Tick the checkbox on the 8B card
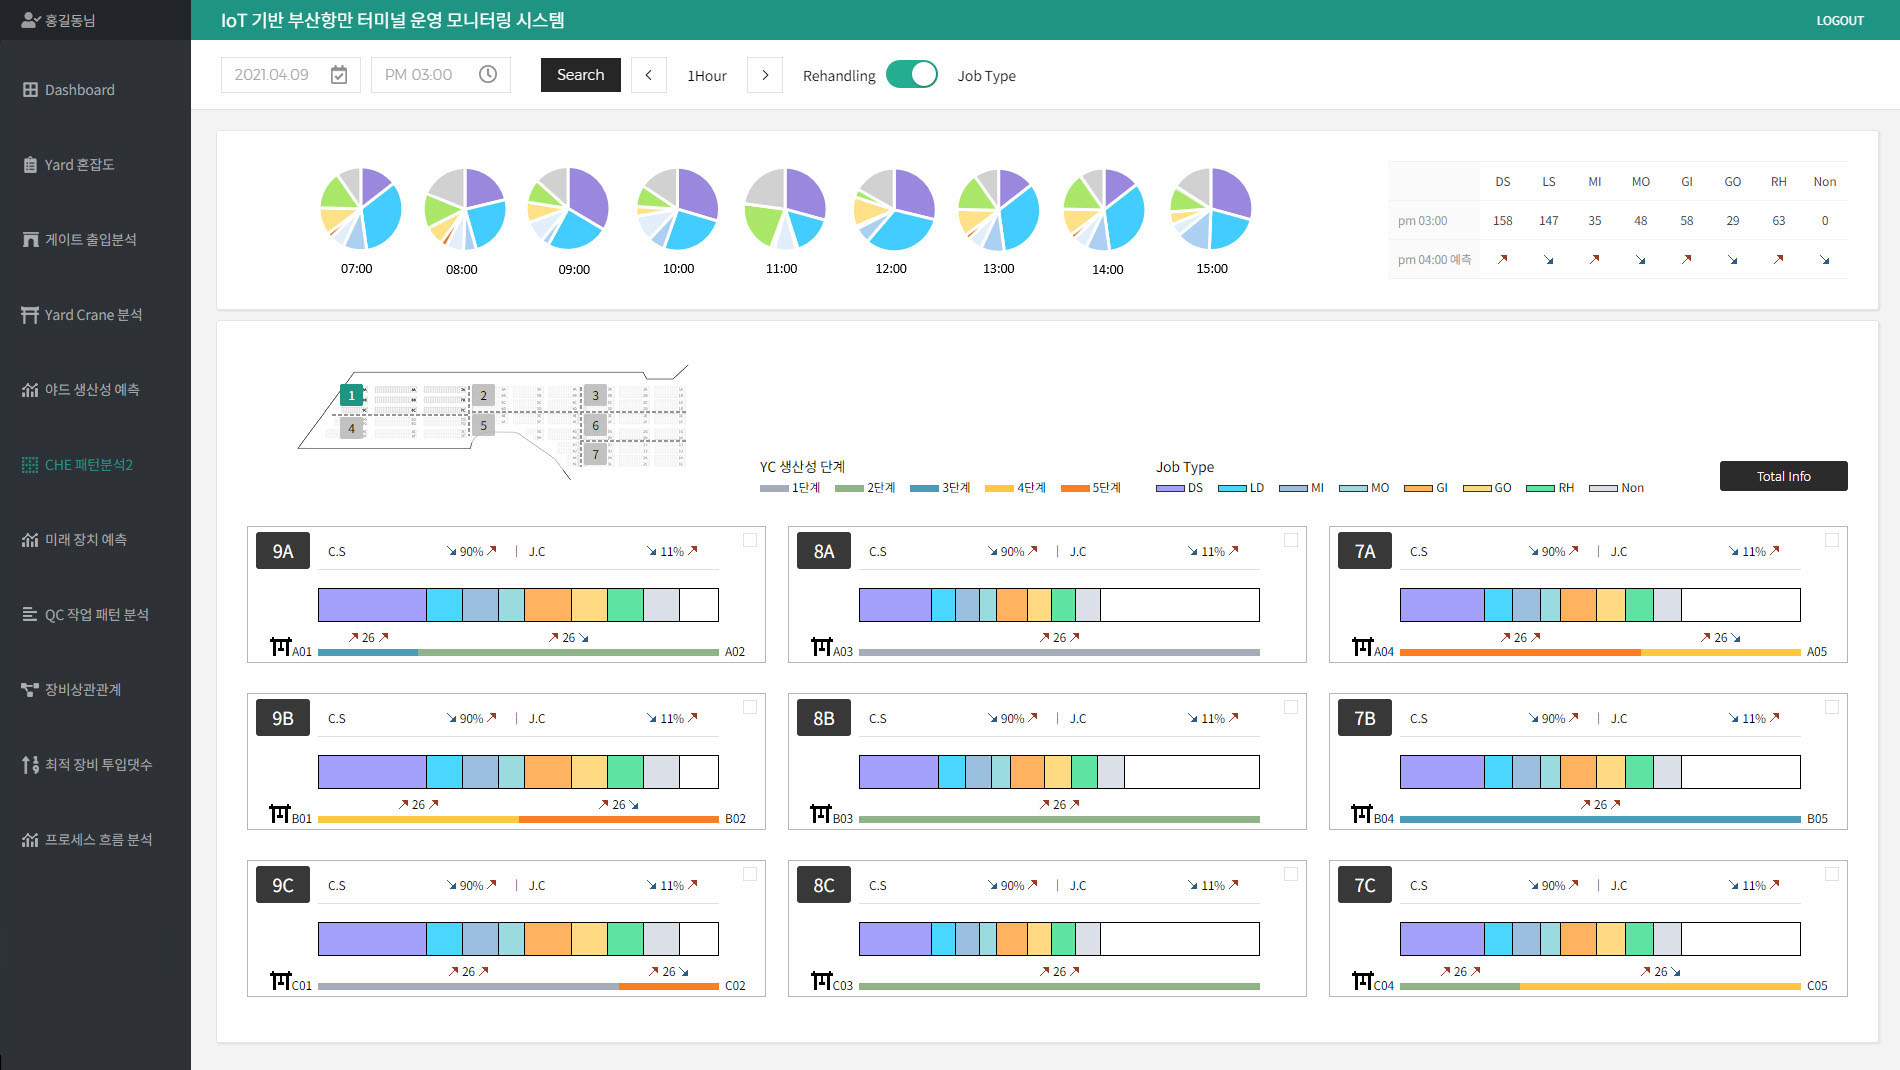 [1291, 707]
